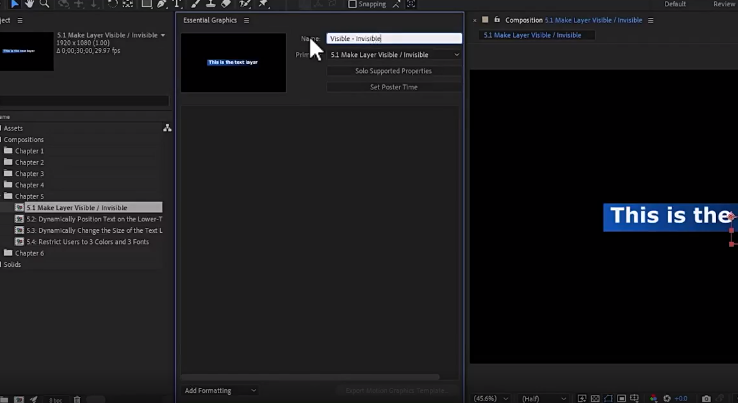Image resolution: width=738 pixels, height=403 pixels.
Task: Click the bit depth 8 bpc indicator
Action: pos(56,400)
